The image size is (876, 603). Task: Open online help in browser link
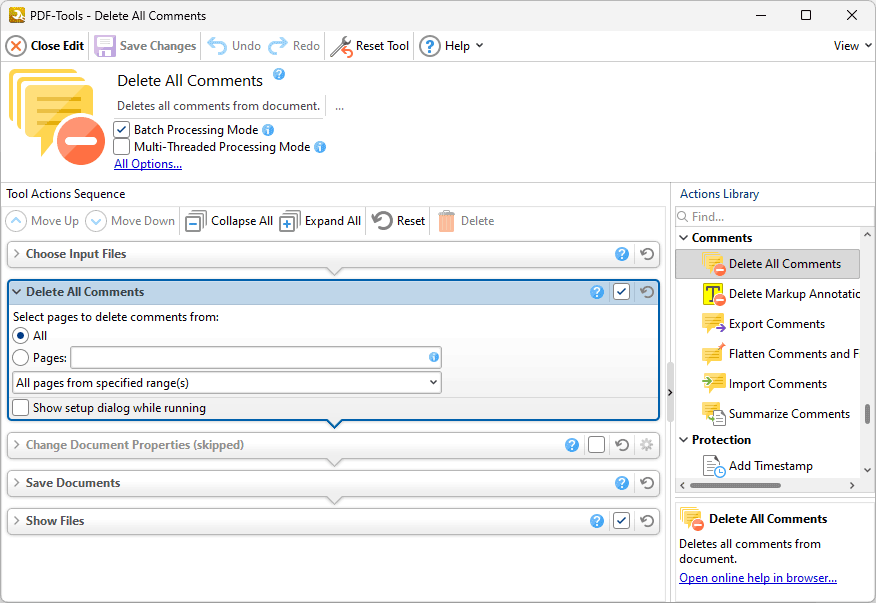(758, 578)
